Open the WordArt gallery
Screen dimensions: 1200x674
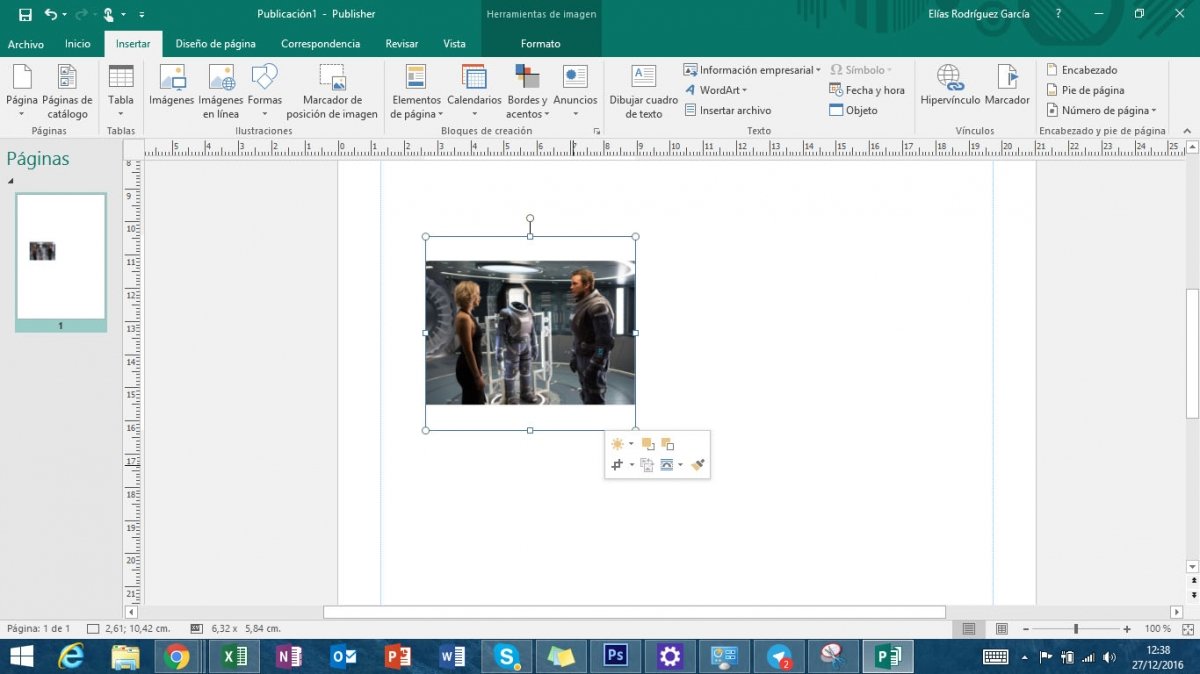(716, 90)
